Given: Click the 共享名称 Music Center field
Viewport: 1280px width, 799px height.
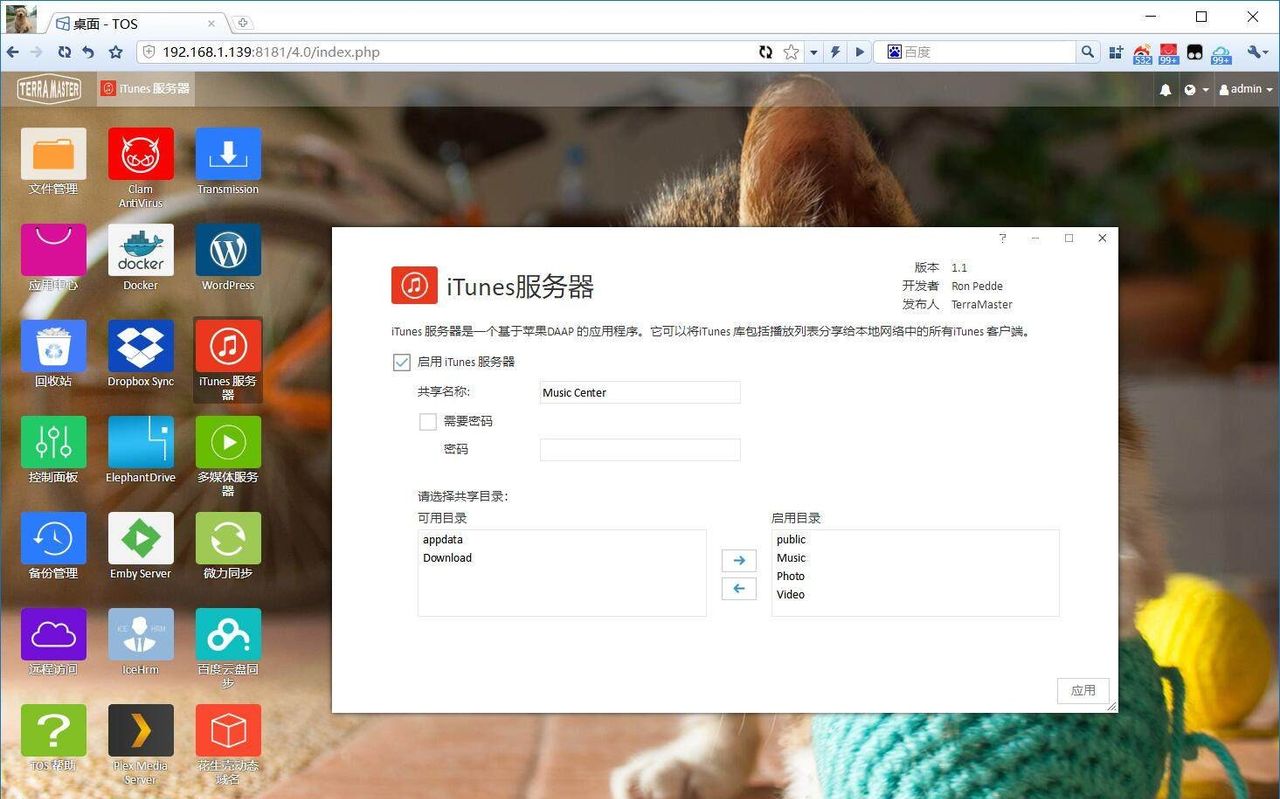Looking at the screenshot, I should click(x=639, y=393).
